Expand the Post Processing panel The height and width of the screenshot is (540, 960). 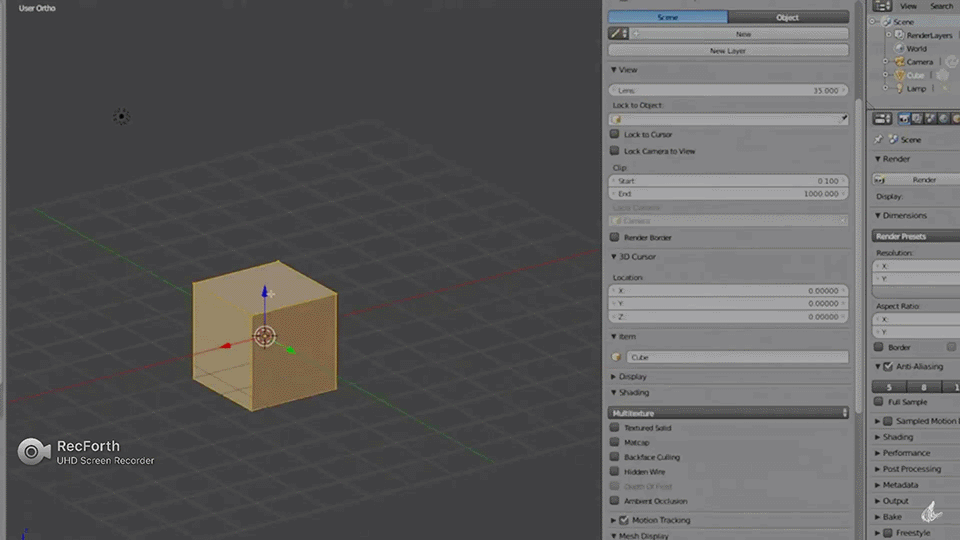pyautogui.click(x=878, y=469)
